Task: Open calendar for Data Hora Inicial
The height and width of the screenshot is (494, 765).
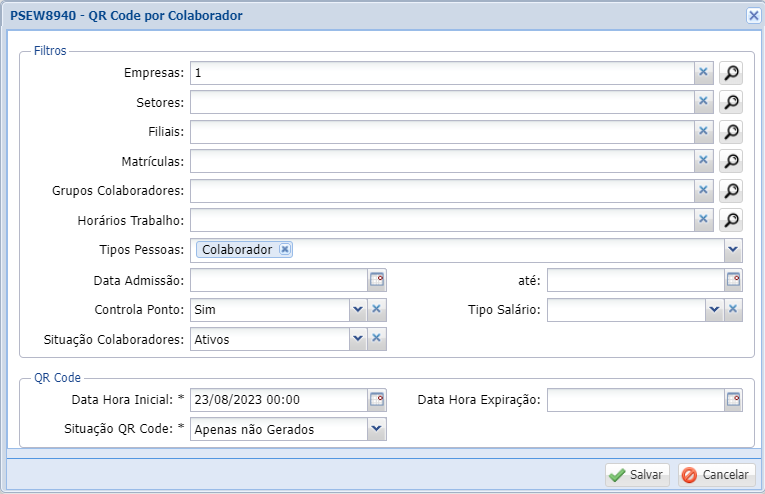Action: pos(377,400)
